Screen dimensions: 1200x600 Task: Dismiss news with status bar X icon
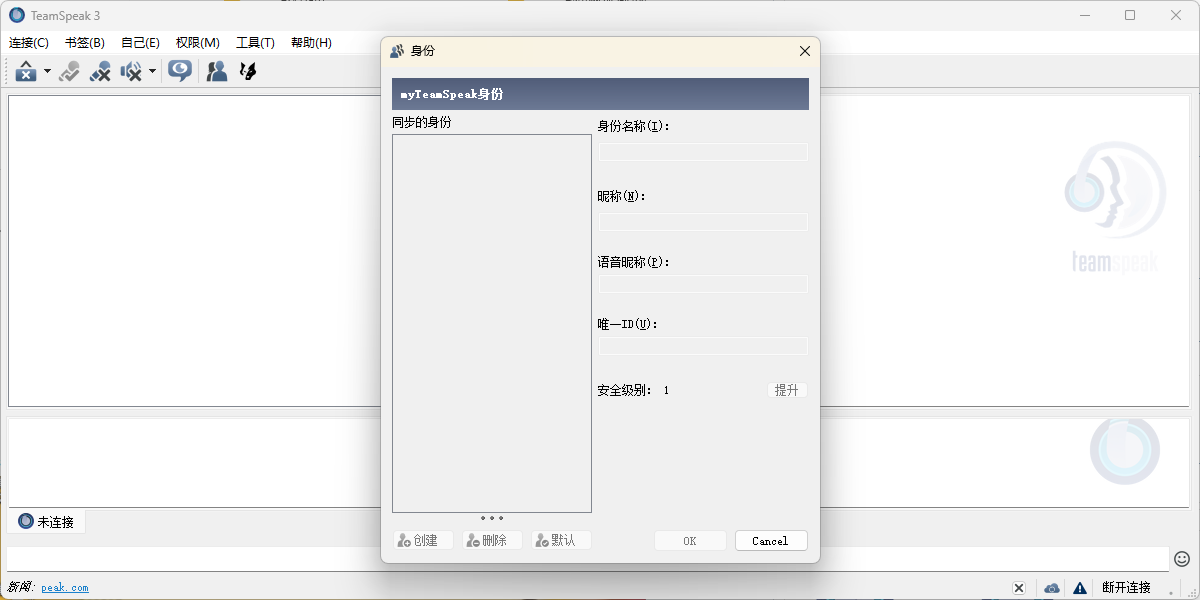[x=1019, y=588]
